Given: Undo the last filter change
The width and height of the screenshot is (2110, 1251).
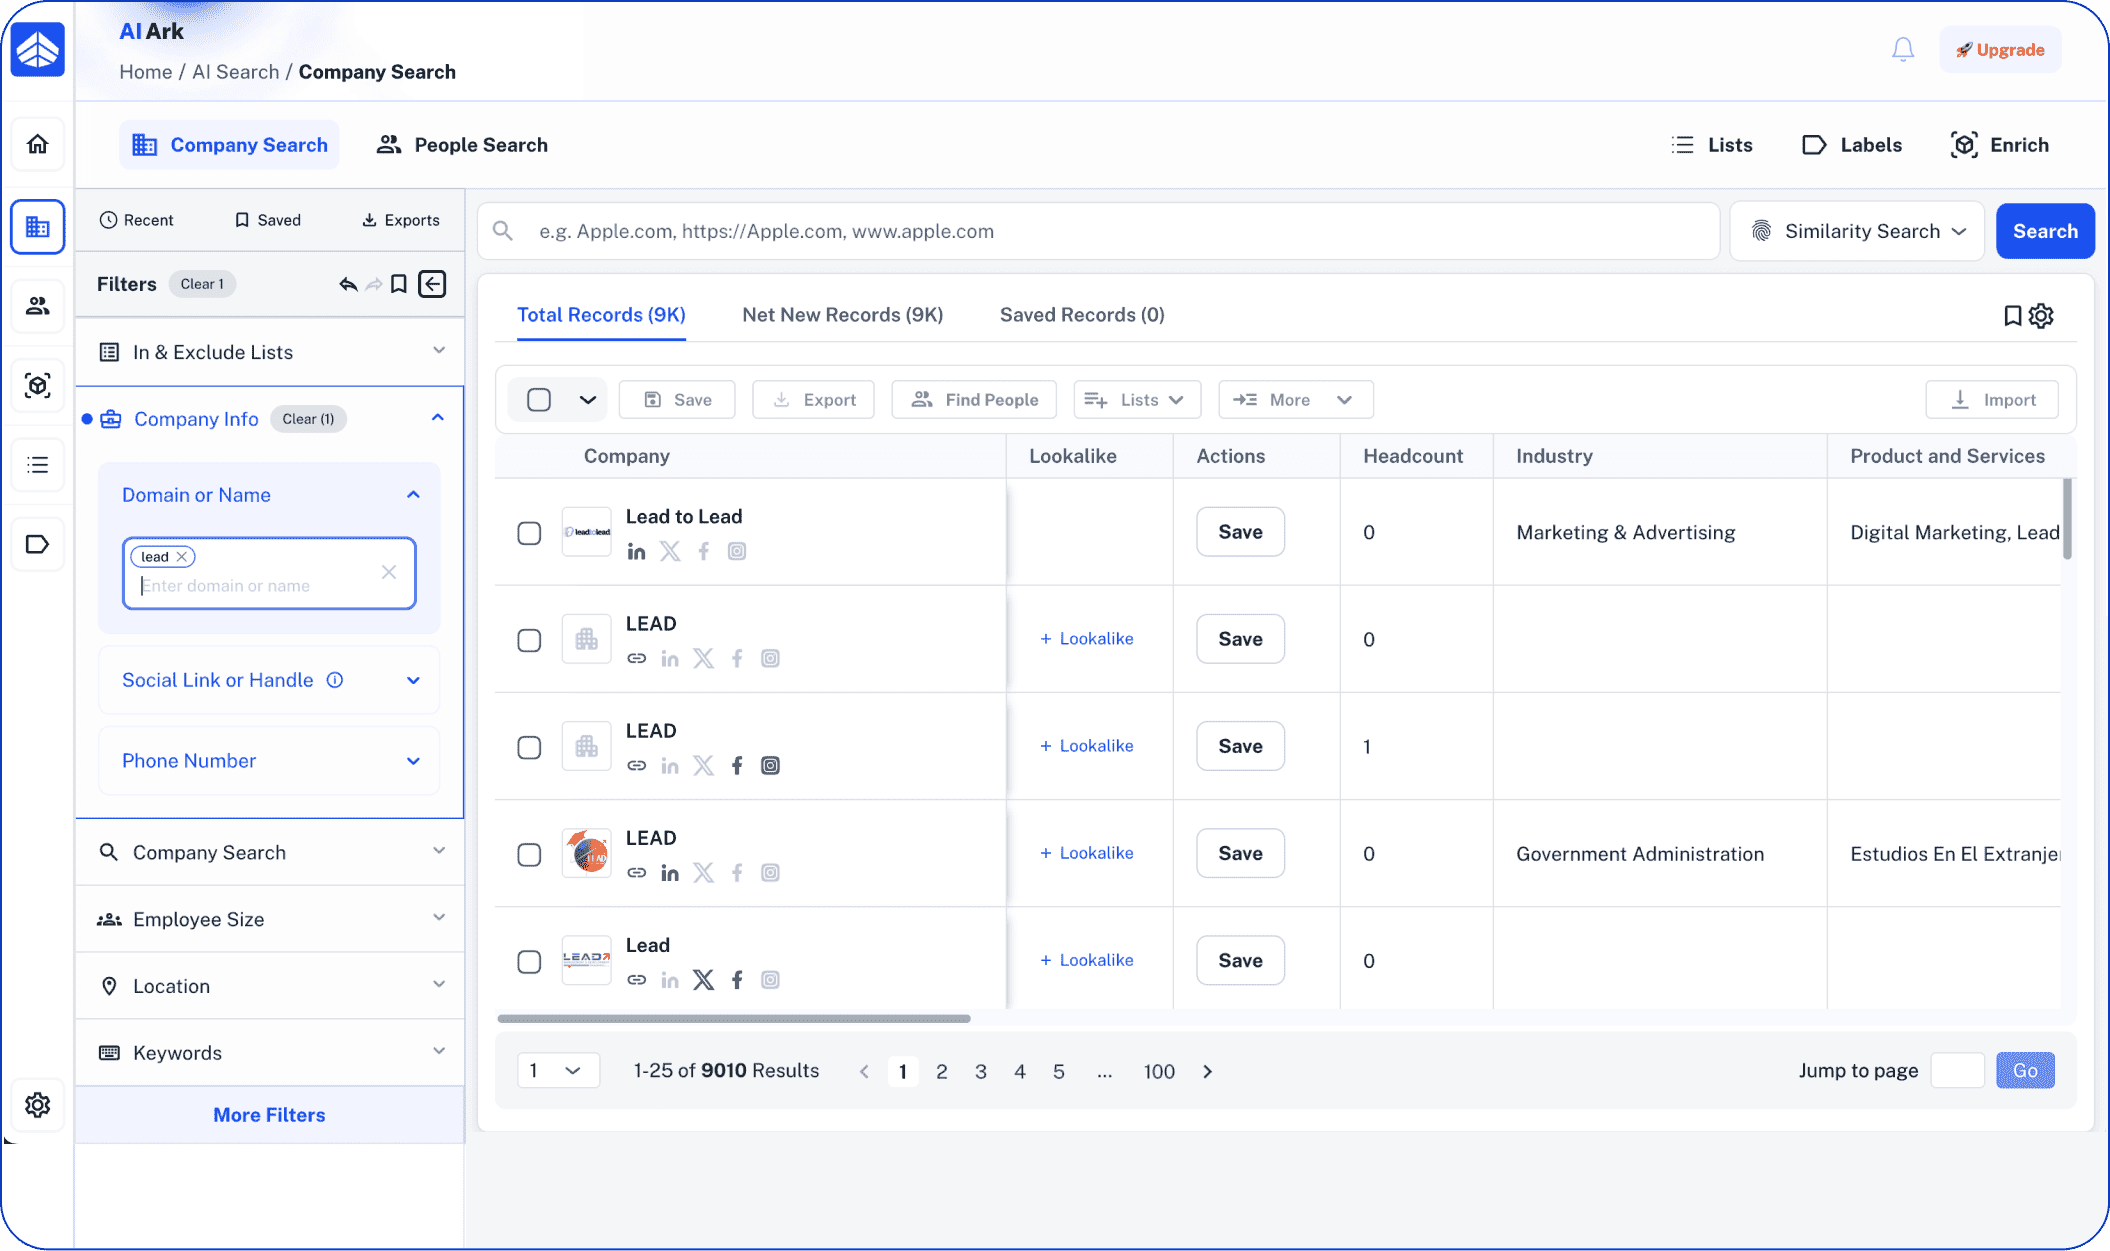Looking at the screenshot, I should tap(348, 285).
